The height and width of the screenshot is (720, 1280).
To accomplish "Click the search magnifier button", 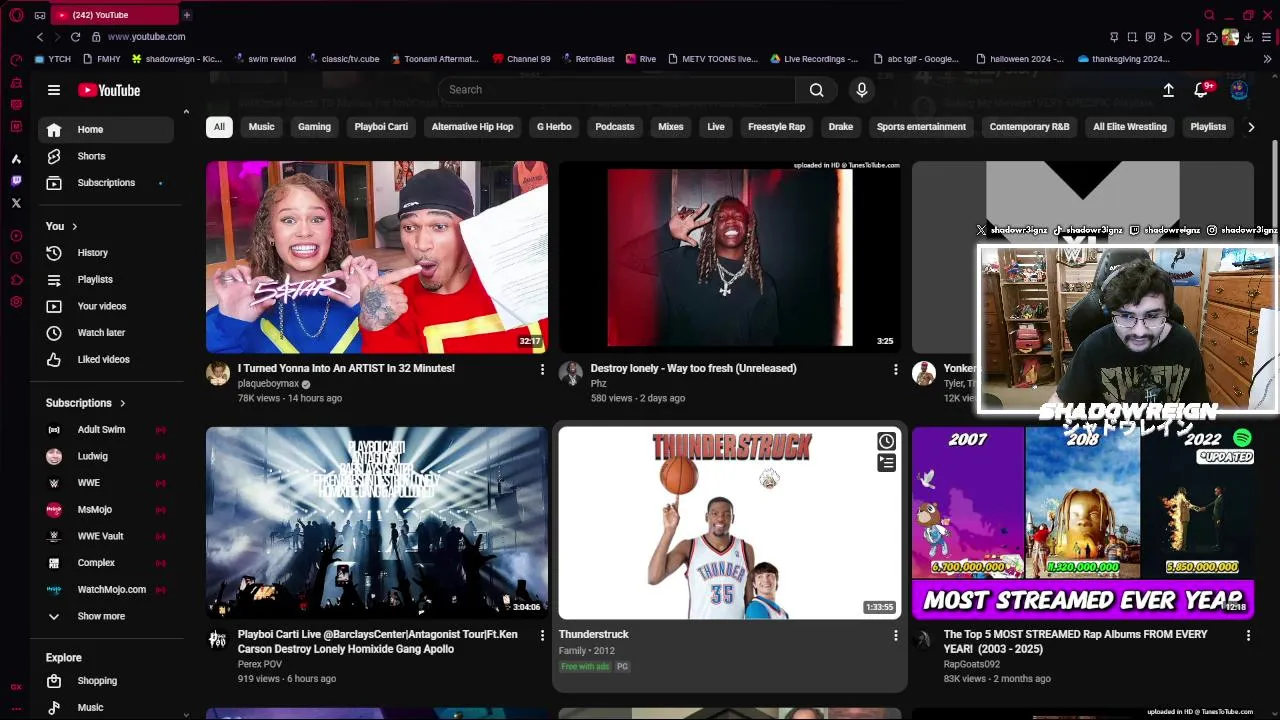I will pos(817,90).
